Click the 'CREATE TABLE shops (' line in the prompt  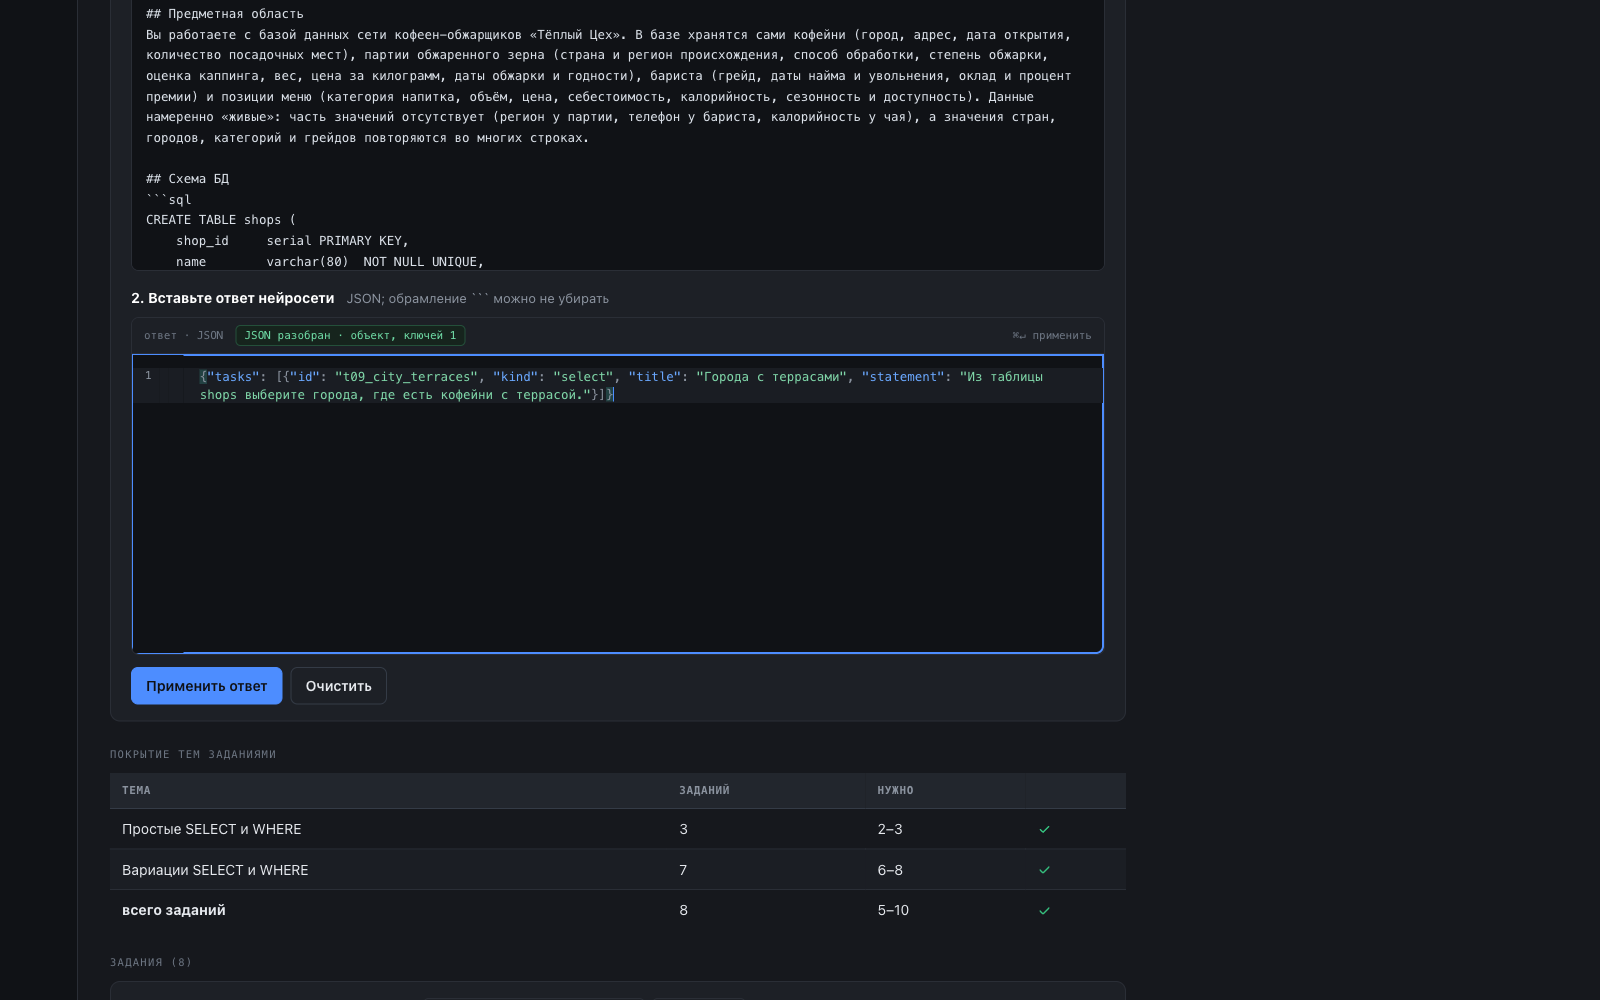tap(221, 220)
